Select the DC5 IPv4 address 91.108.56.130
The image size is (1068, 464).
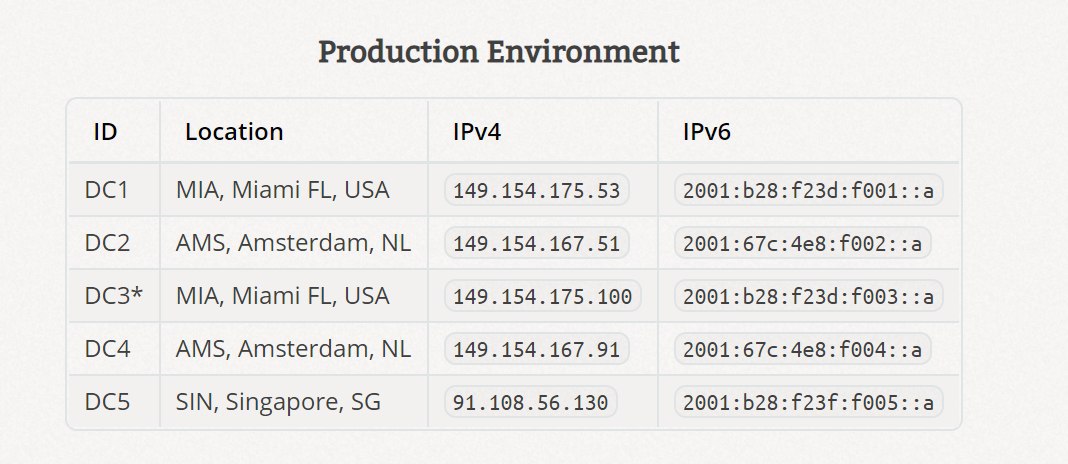pyautogui.click(x=531, y=402)
